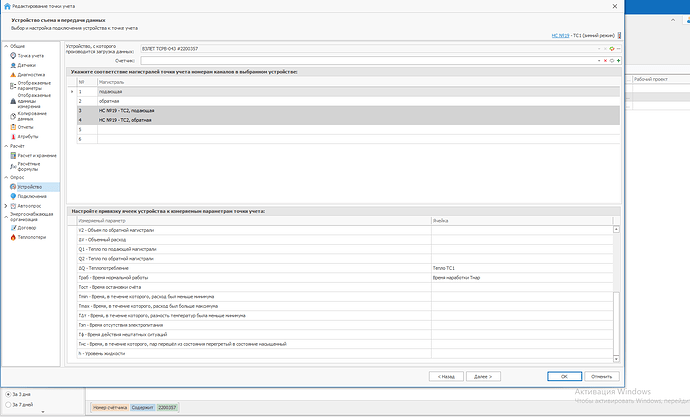This screenshot has width=690, height=417.
Task: Open the Отчеты sidebar item
Action: (x=26, y=127)
